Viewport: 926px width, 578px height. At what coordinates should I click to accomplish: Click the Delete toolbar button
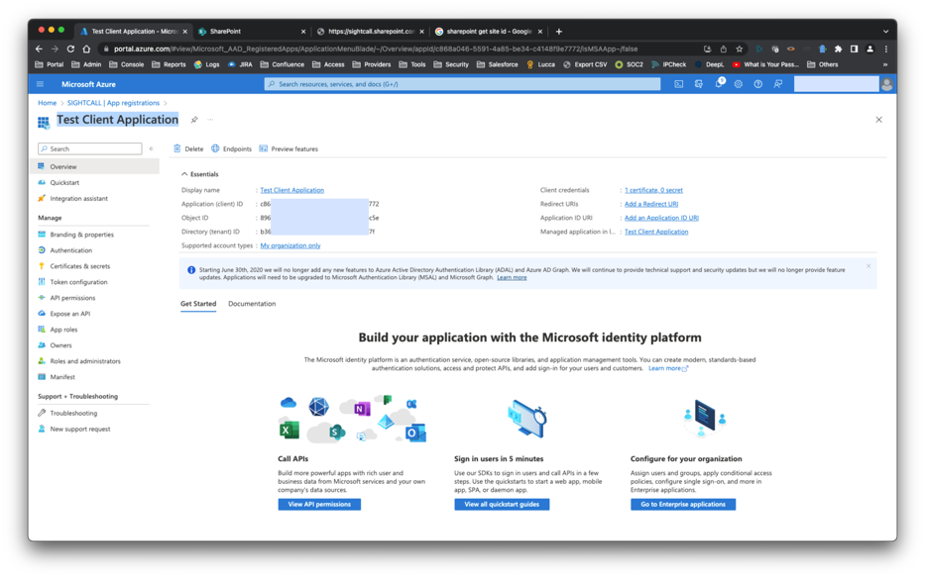click(188, 149)
